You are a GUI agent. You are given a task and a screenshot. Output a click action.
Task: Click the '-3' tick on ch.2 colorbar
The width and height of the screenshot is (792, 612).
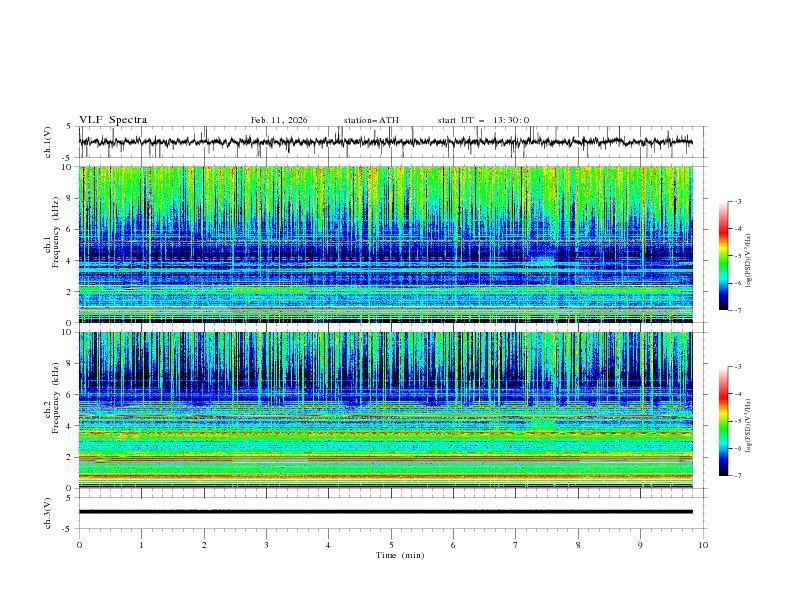[x=737, y=367]
